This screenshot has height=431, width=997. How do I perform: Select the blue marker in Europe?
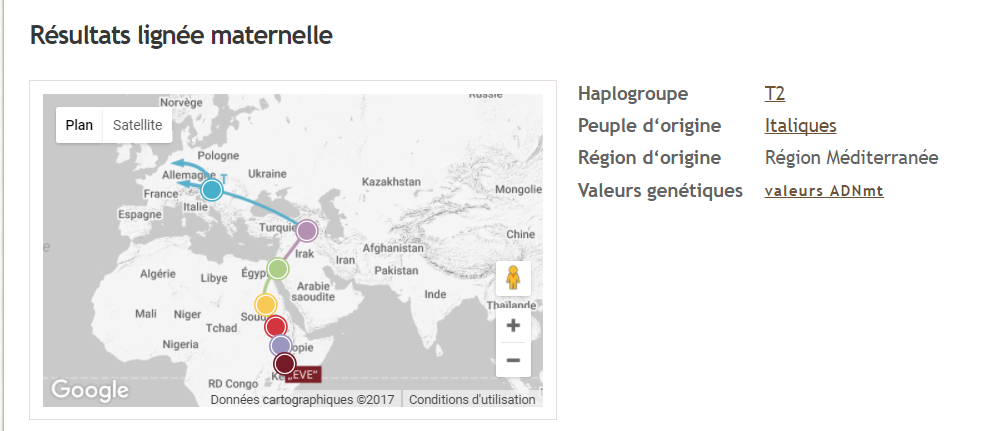coord(212,190)
